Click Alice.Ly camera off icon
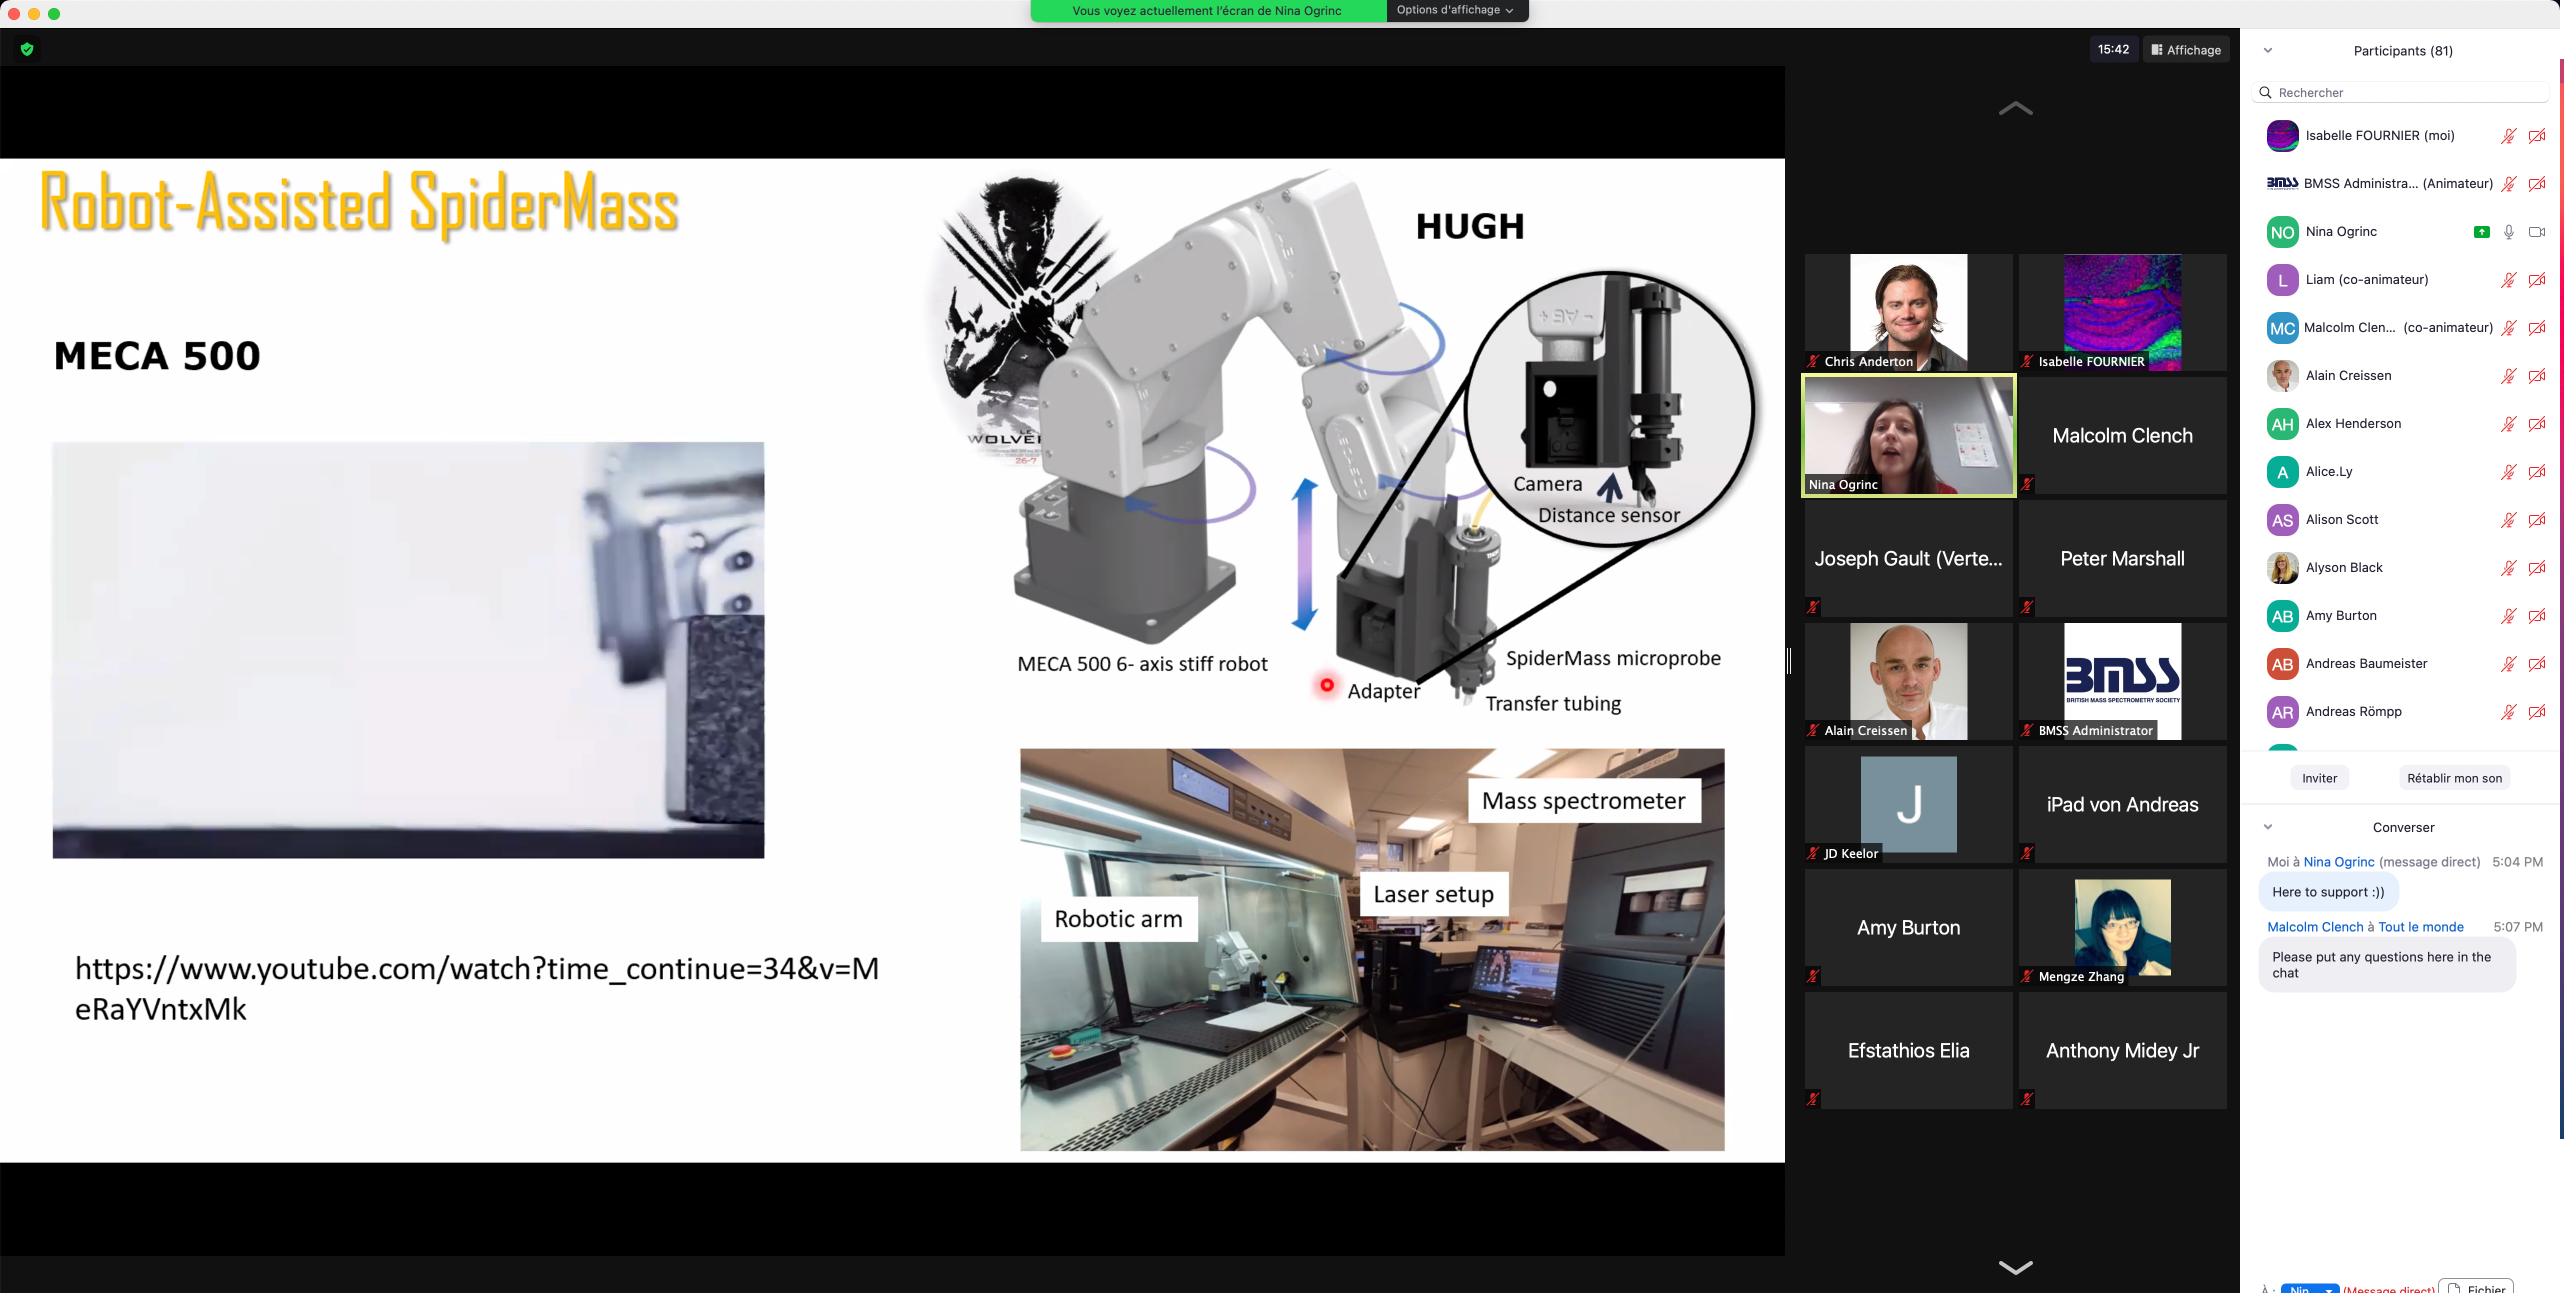 [2537, 472]
